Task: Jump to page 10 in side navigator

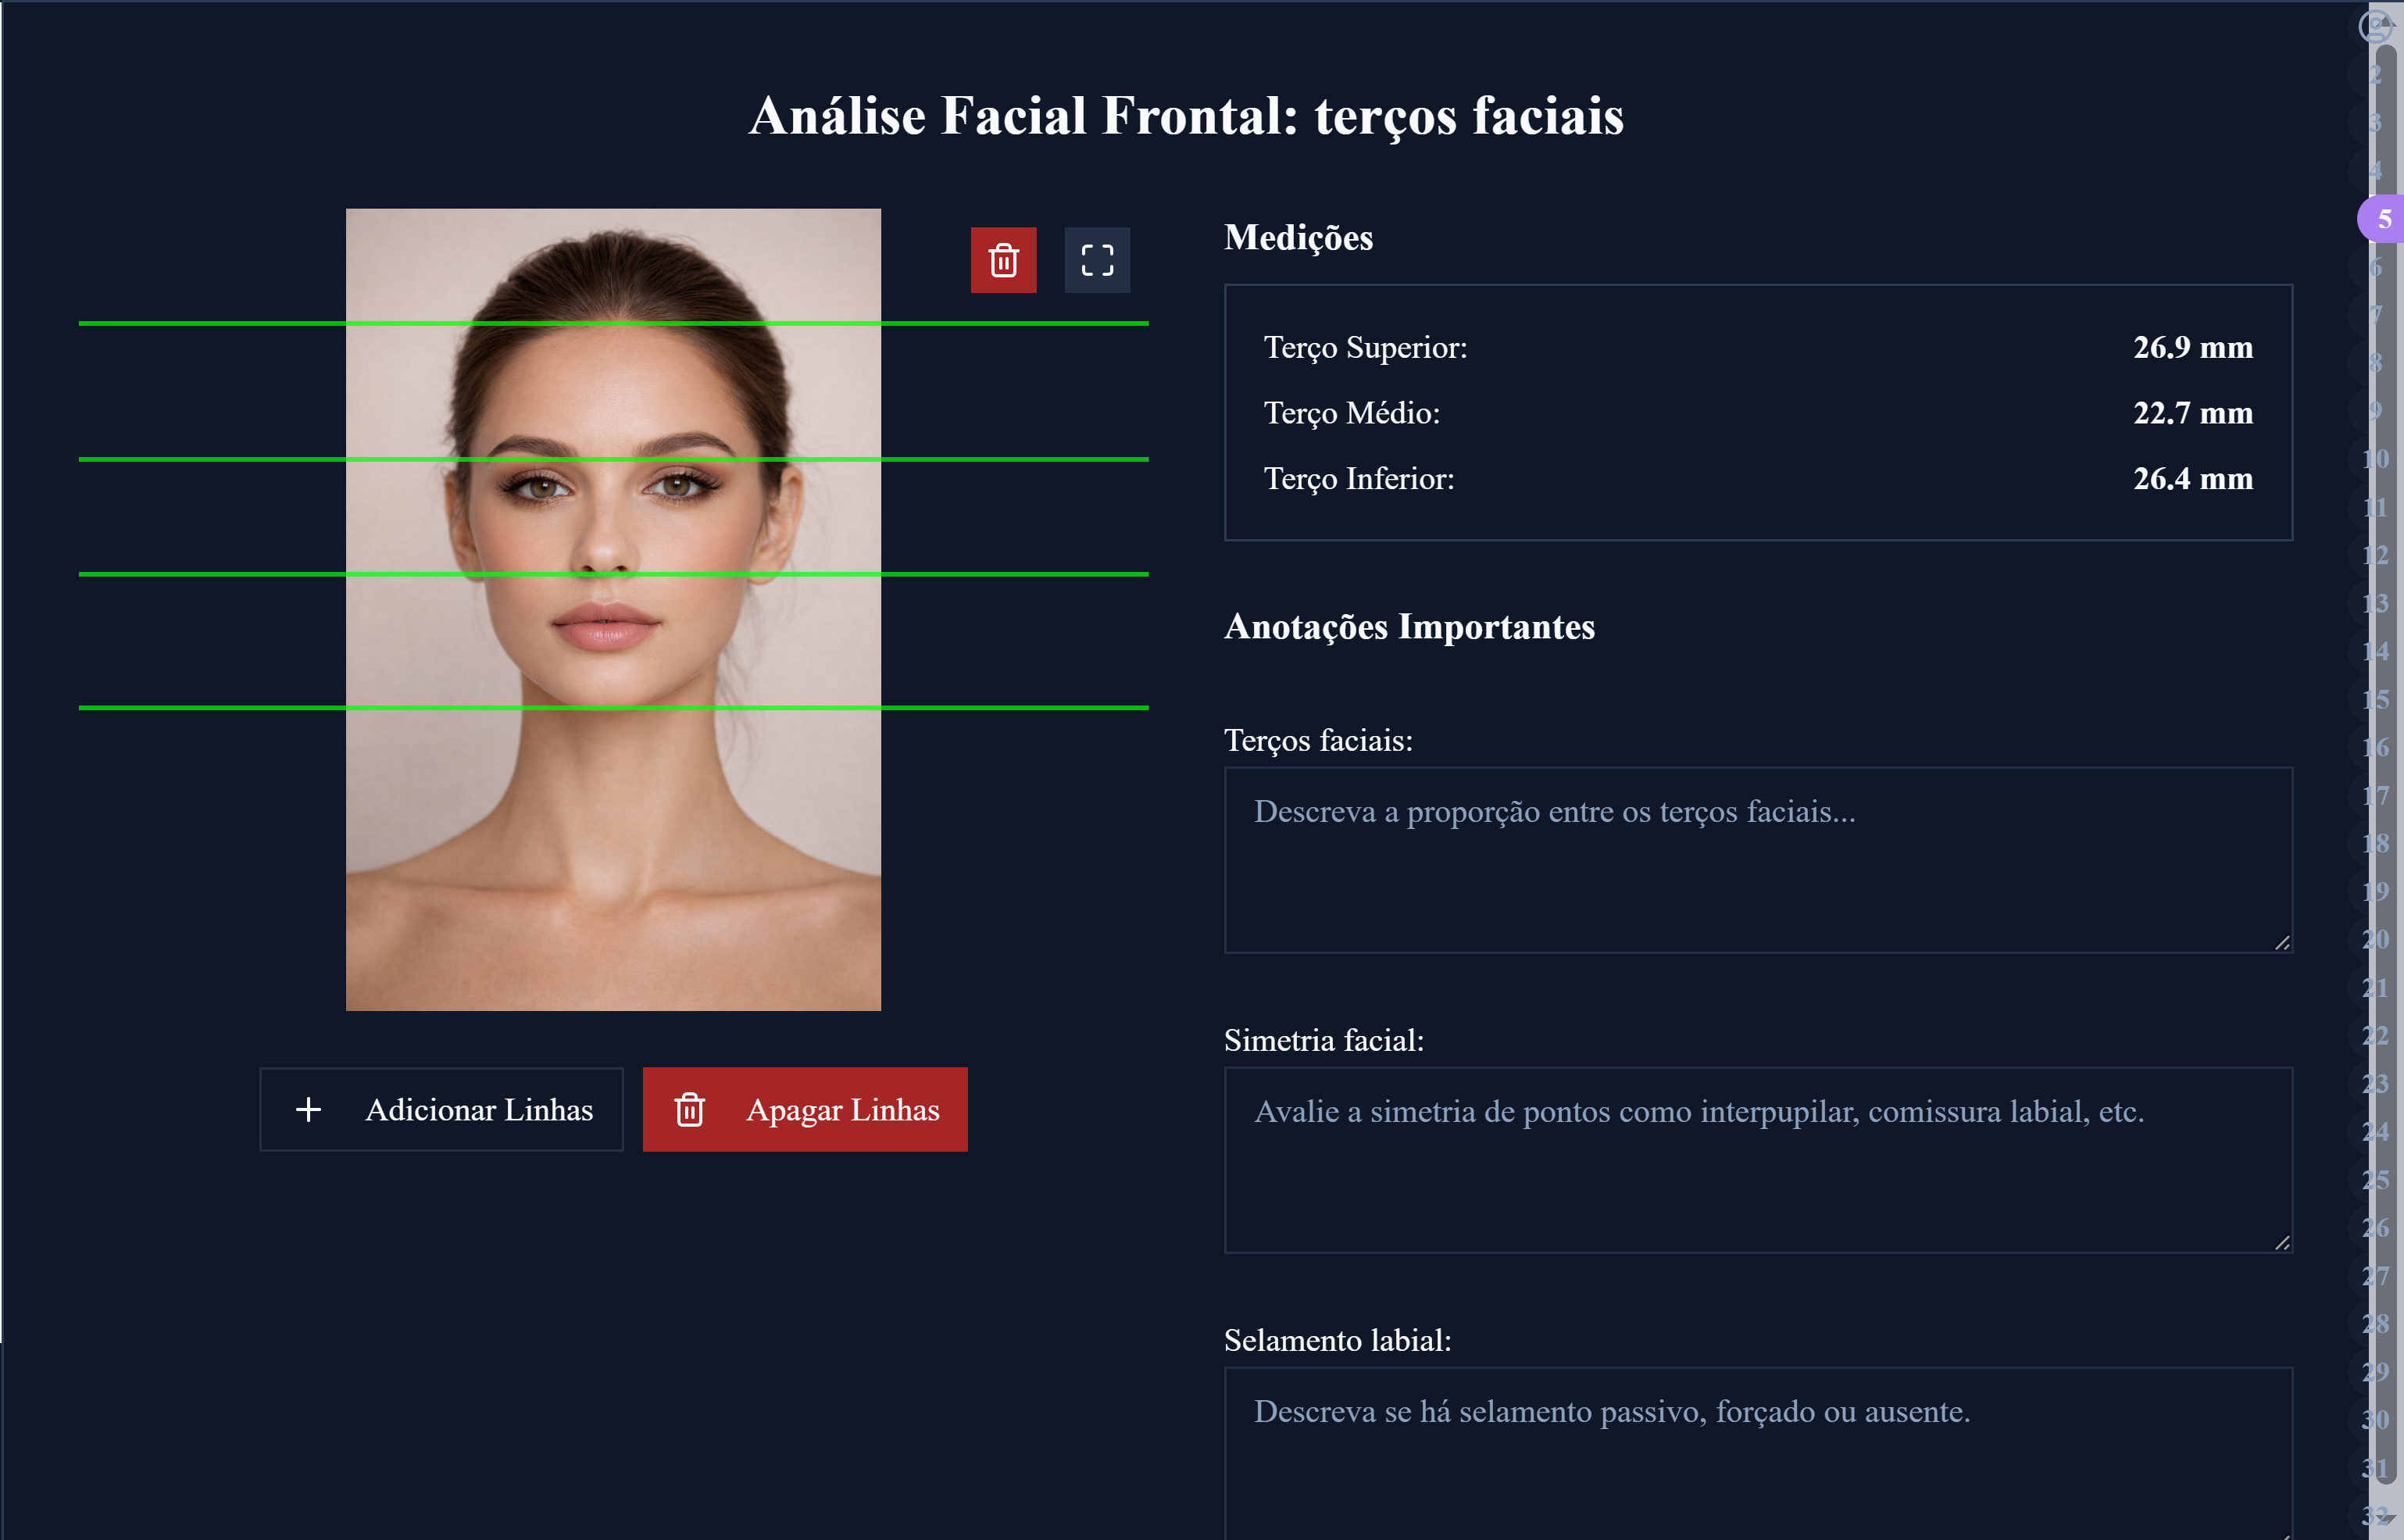Action: click(2375, 459)
